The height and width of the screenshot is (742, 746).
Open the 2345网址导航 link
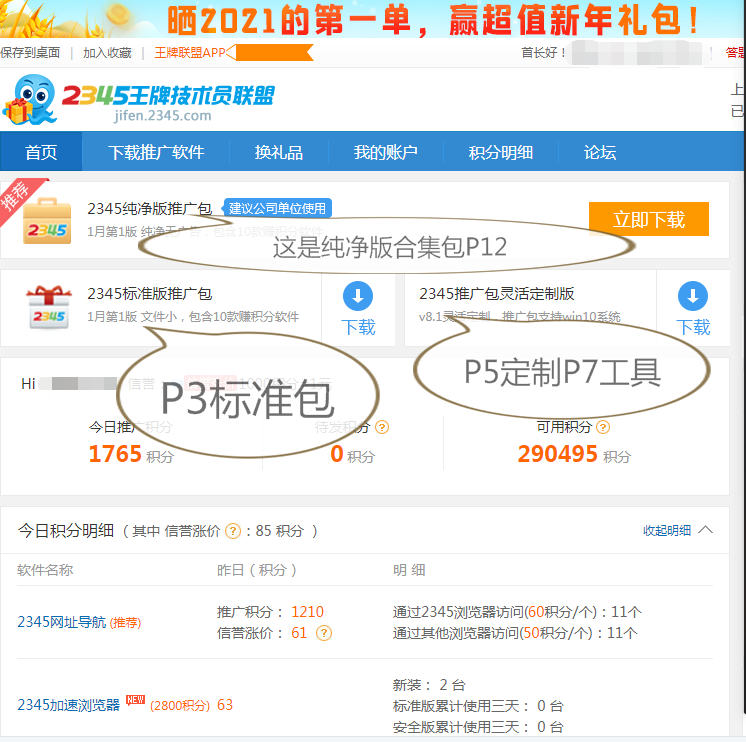[62, 622]
